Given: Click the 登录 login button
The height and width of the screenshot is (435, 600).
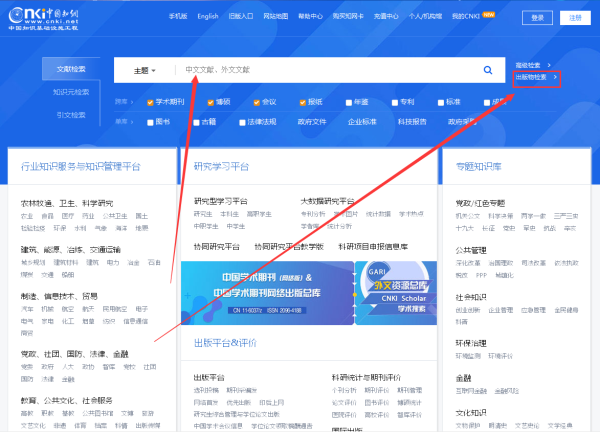Looking at the screenshot, I should tap(537, 18).
